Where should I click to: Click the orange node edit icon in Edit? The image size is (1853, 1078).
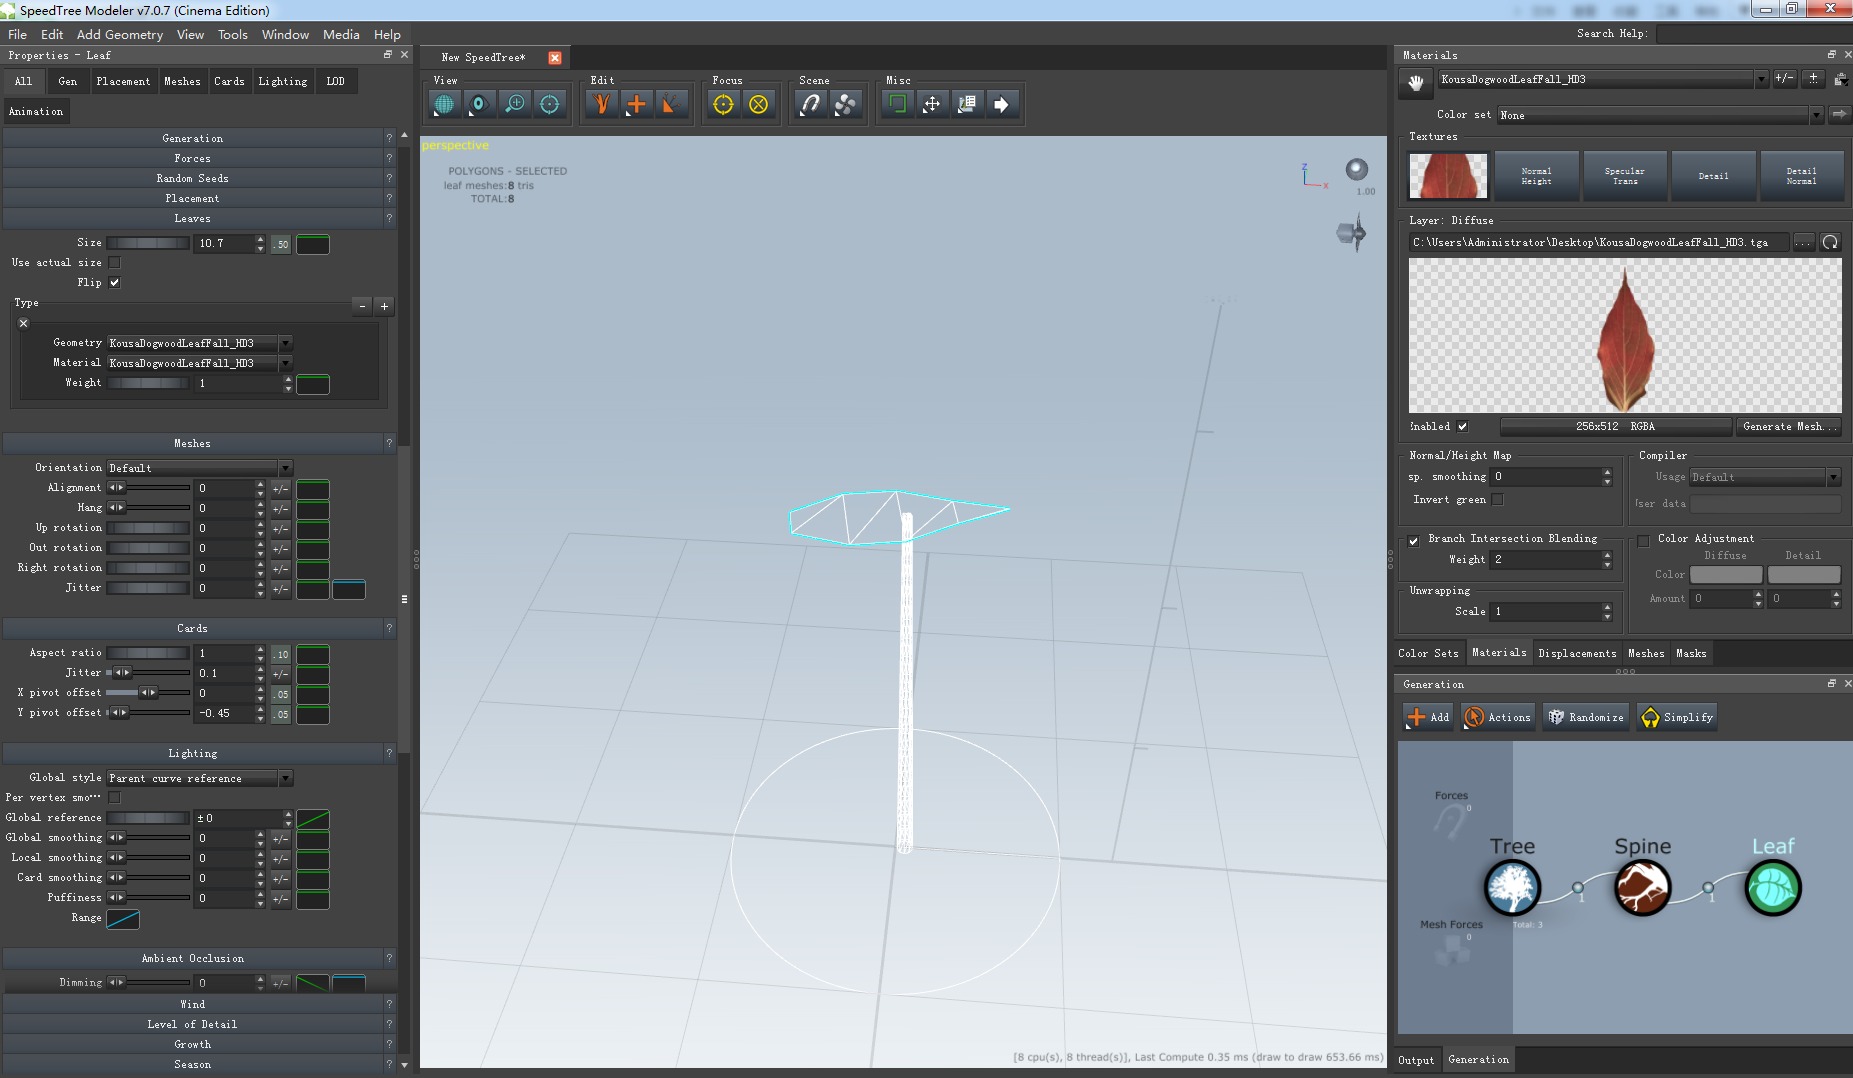pos(671,104)
